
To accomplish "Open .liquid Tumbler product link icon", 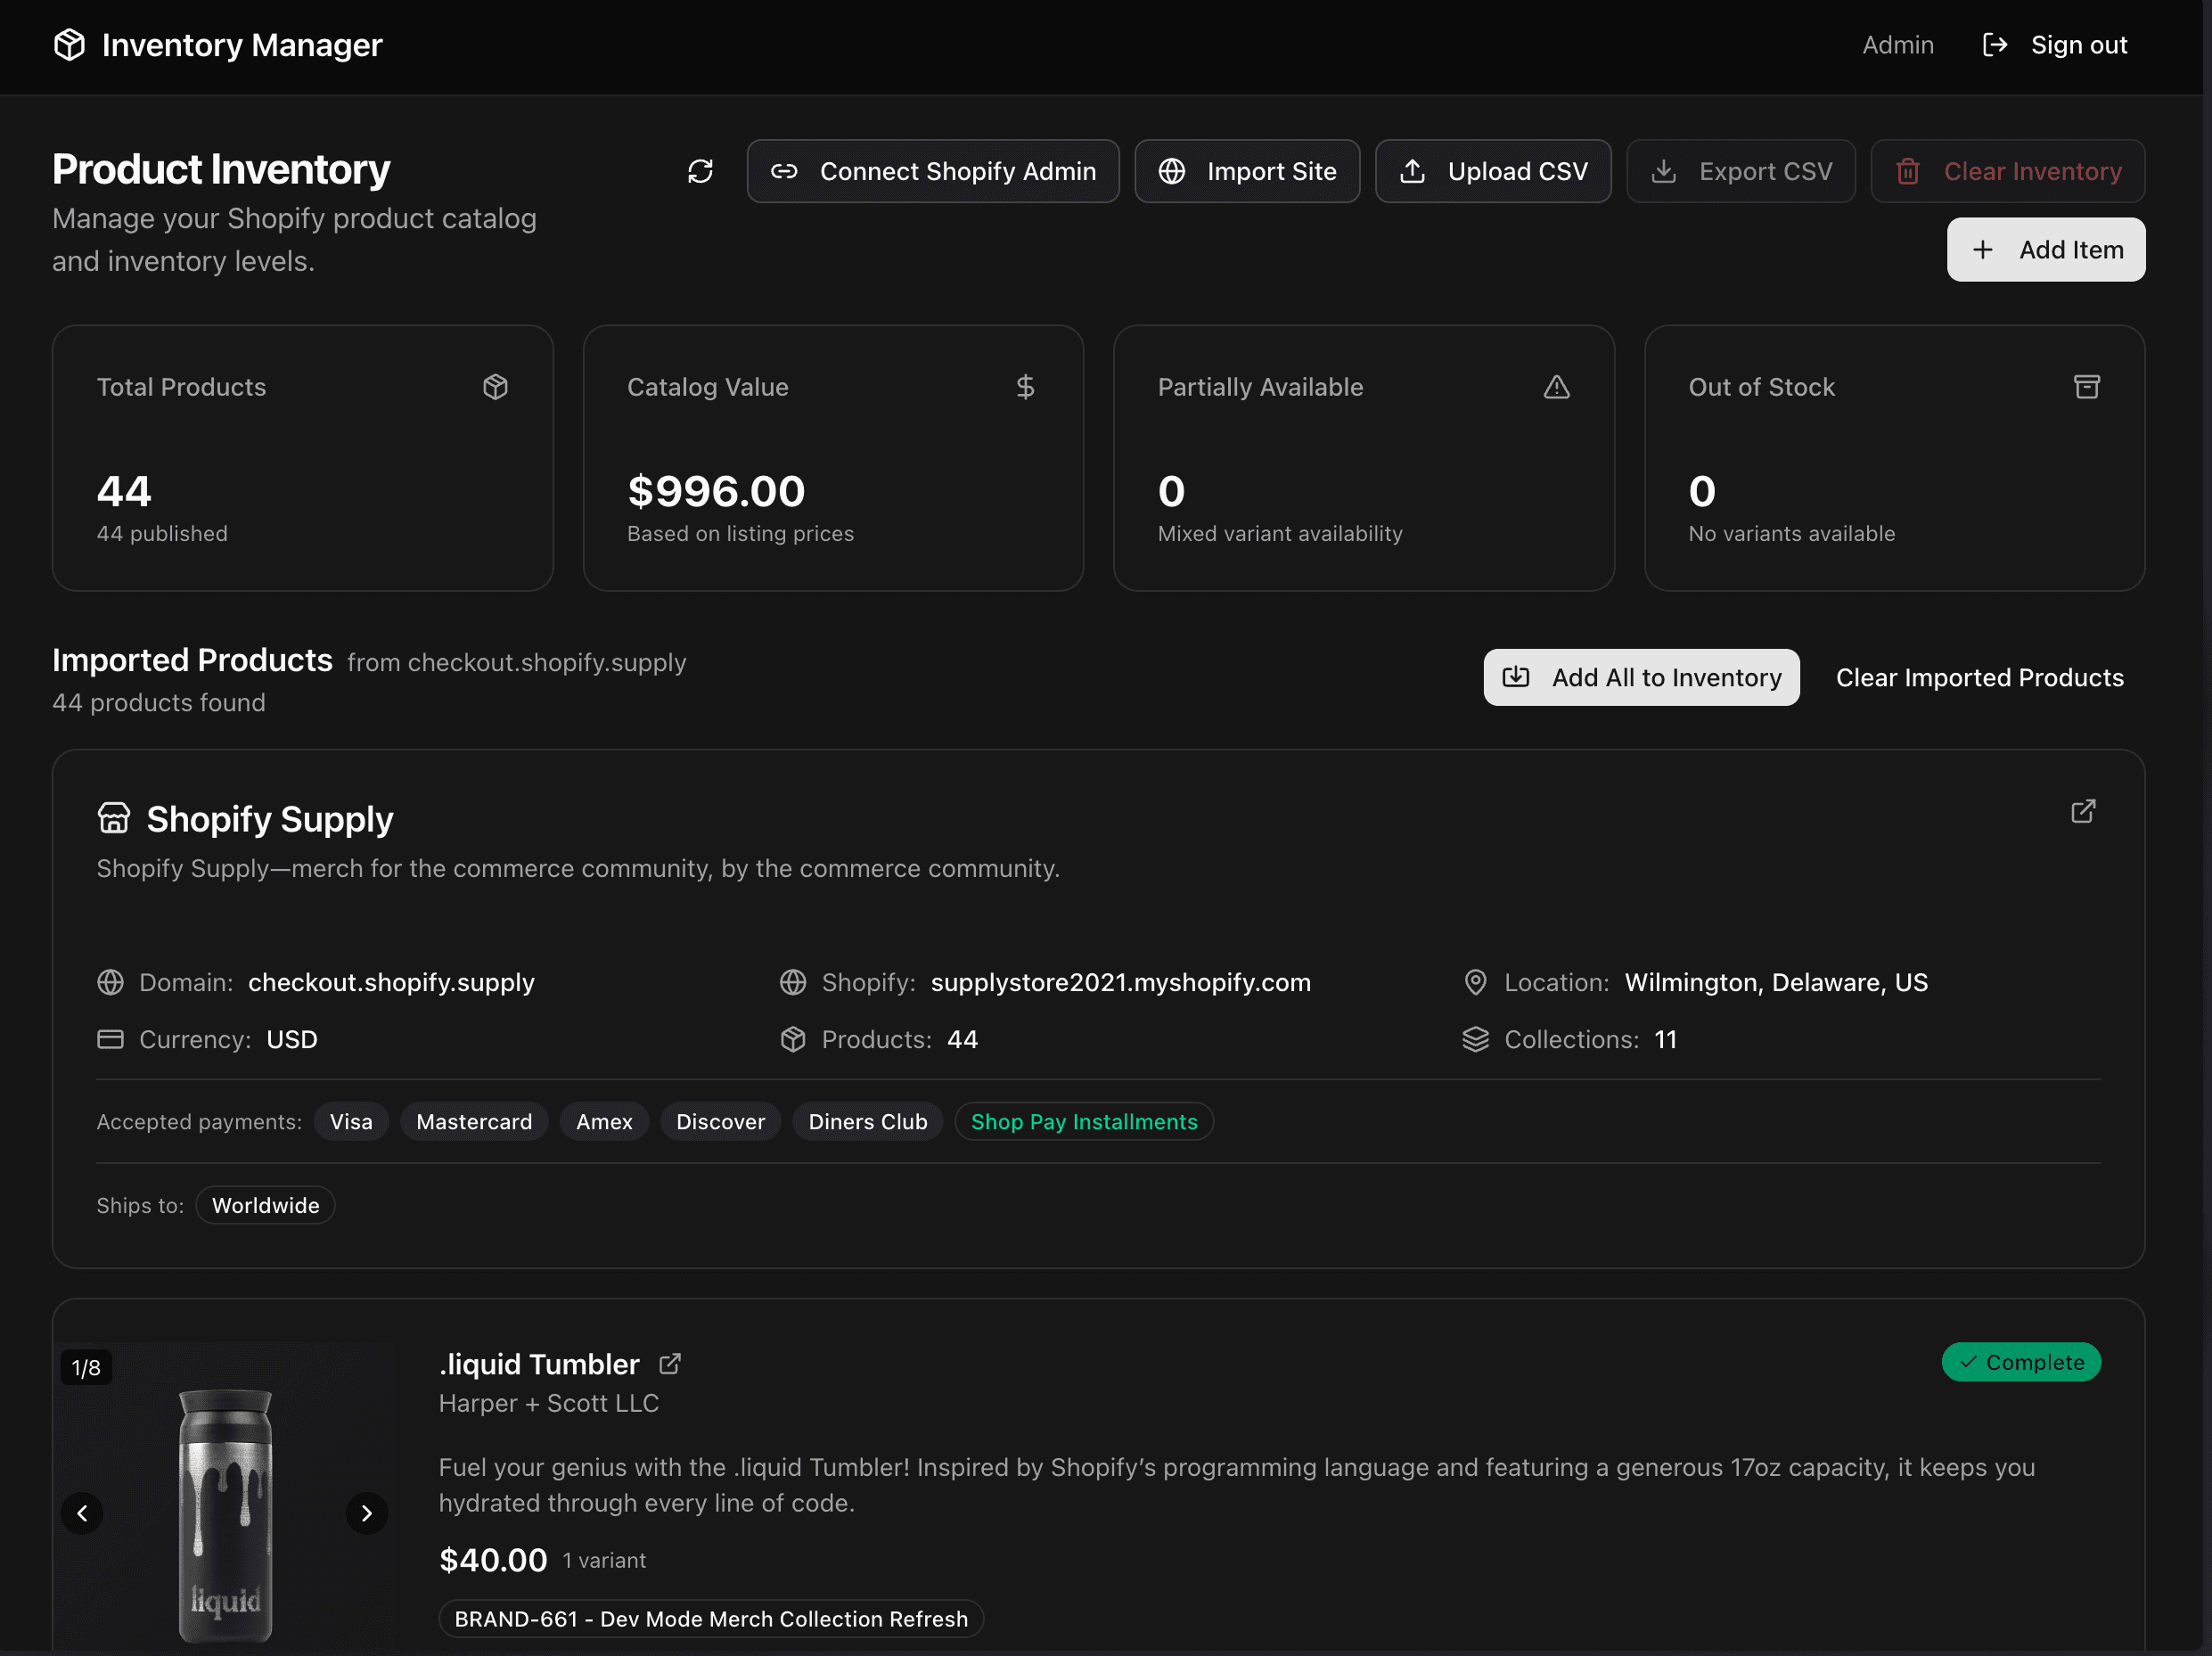I will click(x=670, y=1364).
